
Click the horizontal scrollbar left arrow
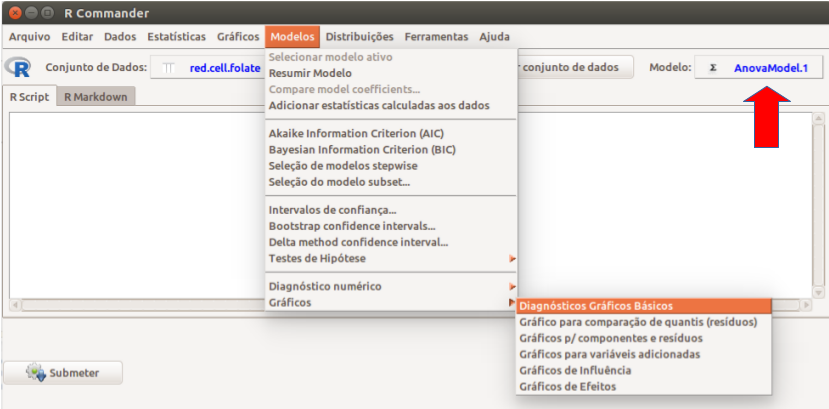tap(15, 305)
